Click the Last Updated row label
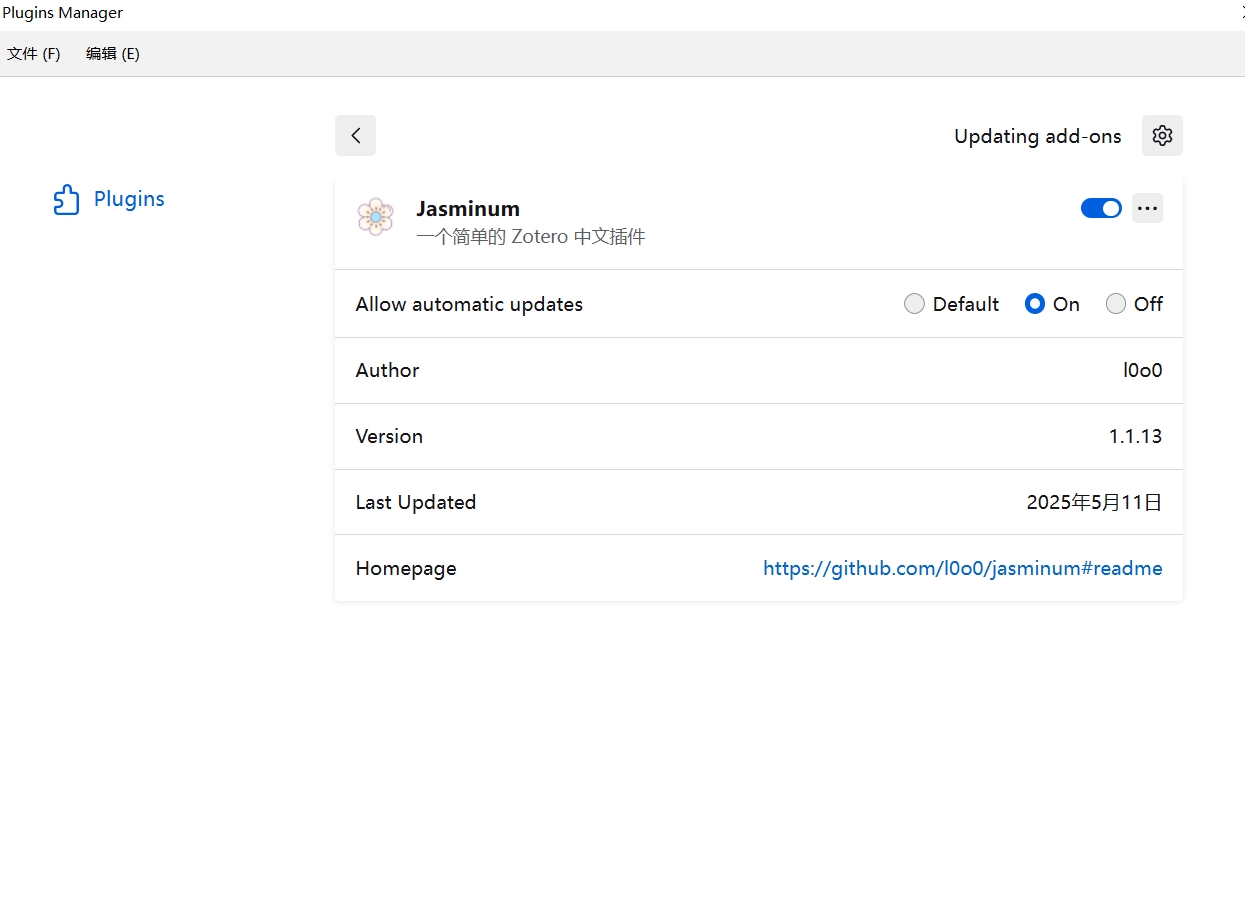 pyautogui.click(x=415, y=502)
